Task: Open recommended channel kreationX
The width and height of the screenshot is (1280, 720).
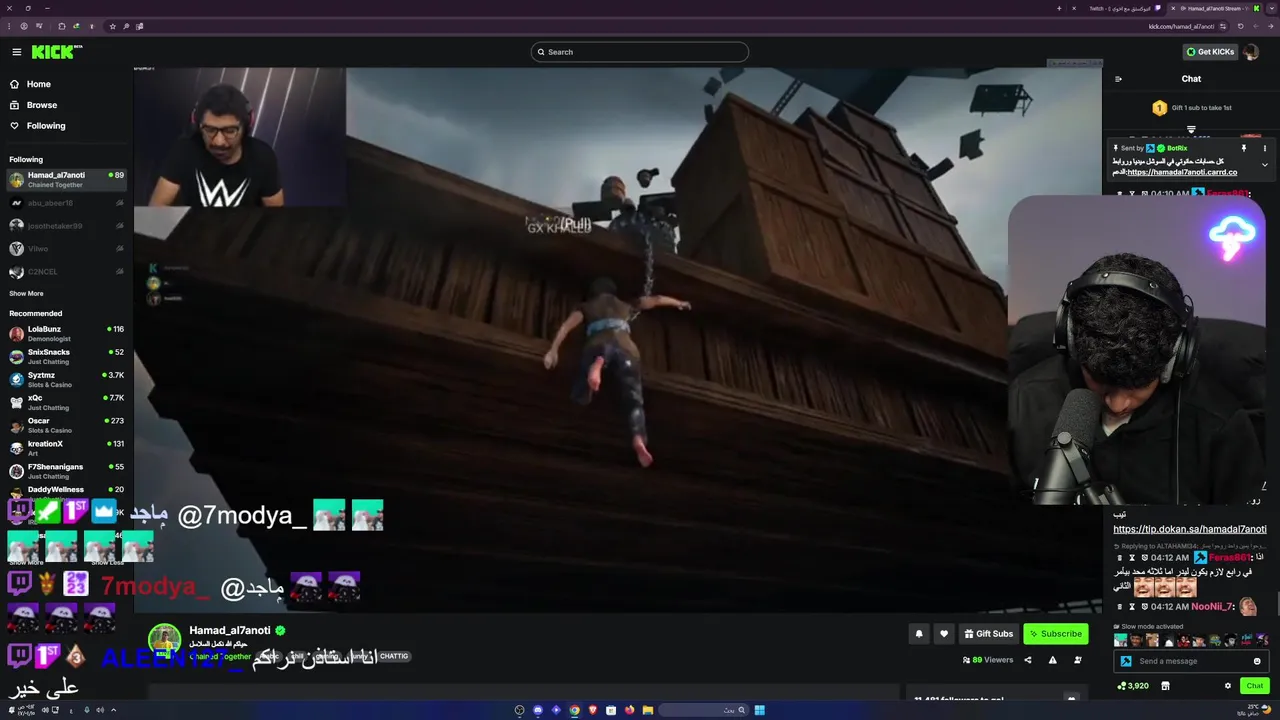Action: tap(66, 449)
